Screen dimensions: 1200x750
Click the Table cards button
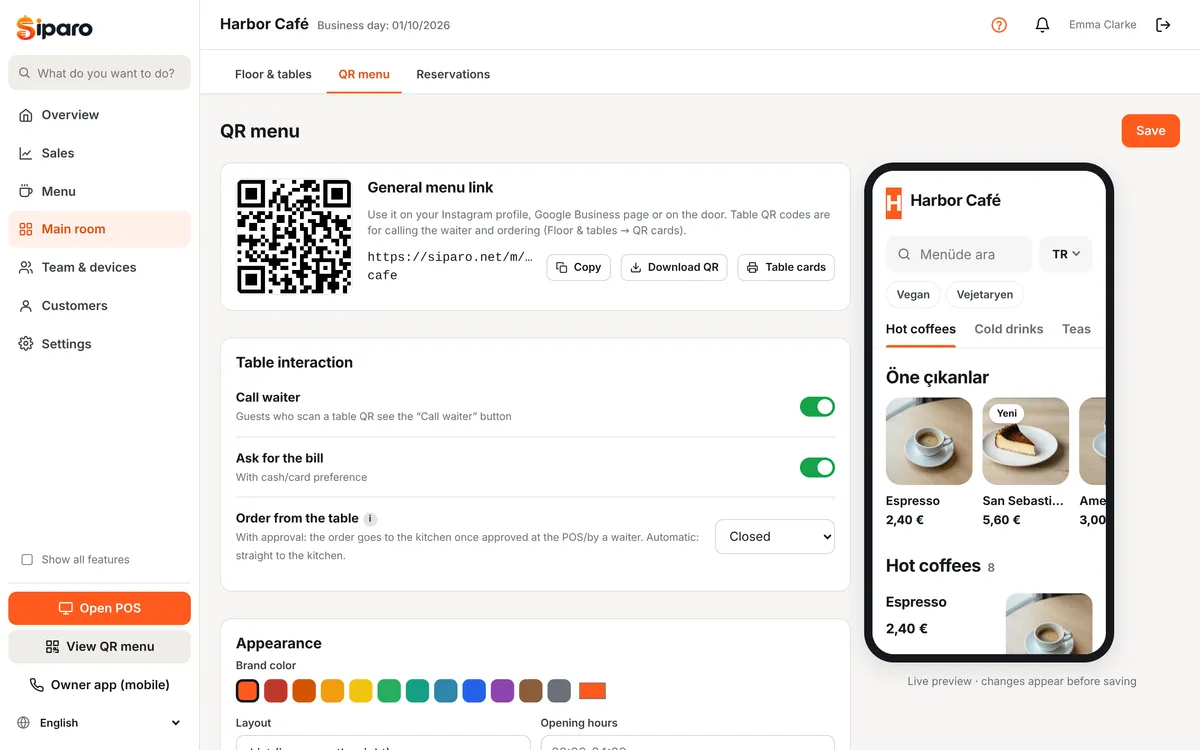[x=786, y=267]
